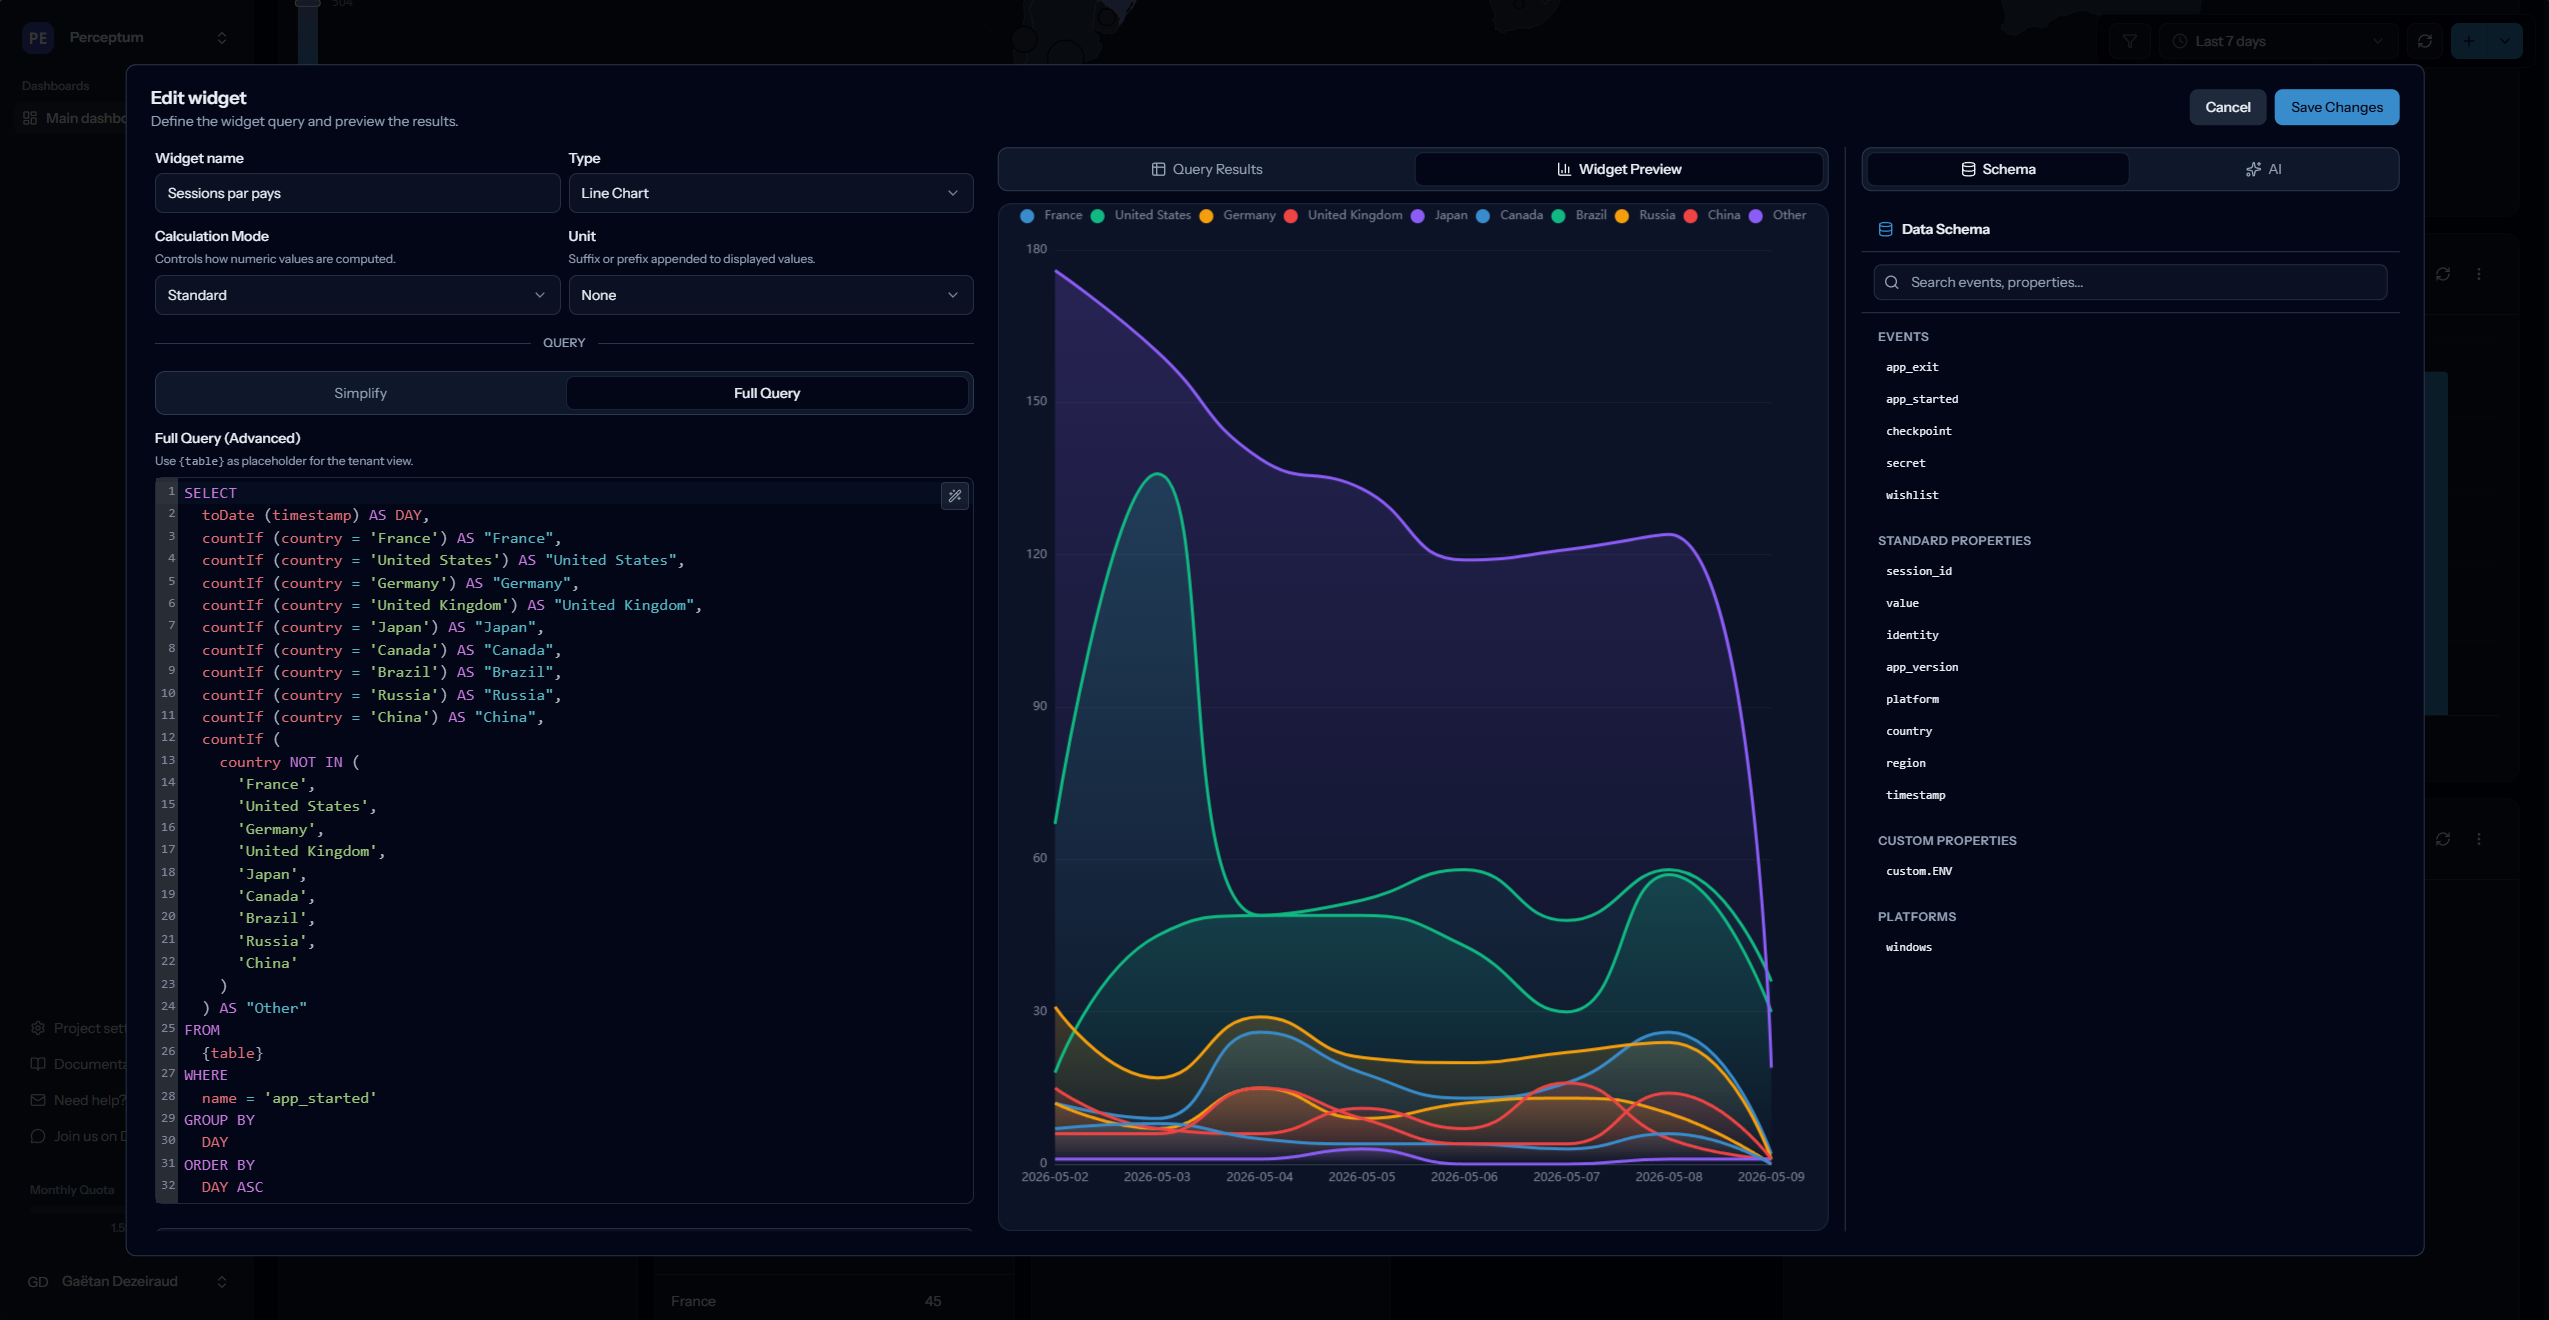Click the app_started event in schema
The width and height of the screenshot is (2549, 1320).
point(1922,399)
